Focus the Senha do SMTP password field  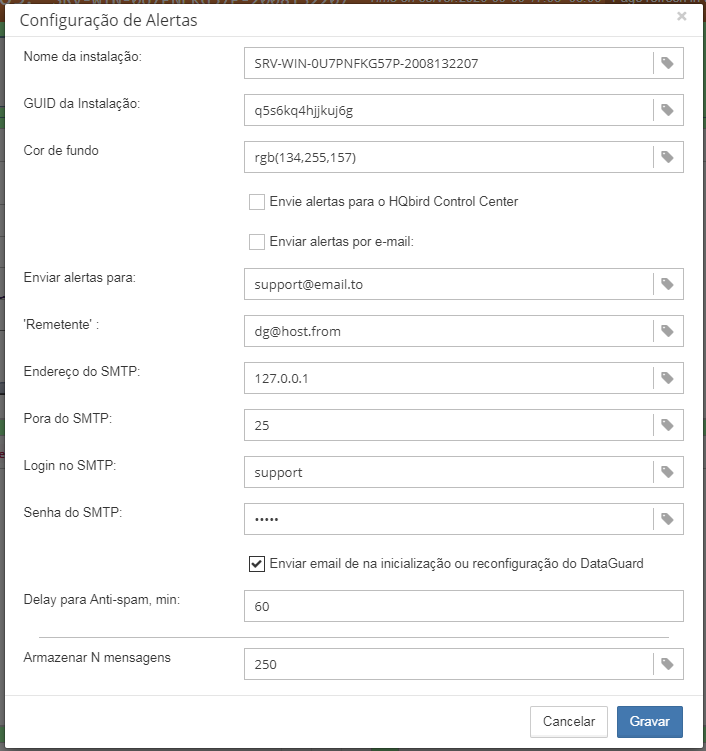click(448, 519)
